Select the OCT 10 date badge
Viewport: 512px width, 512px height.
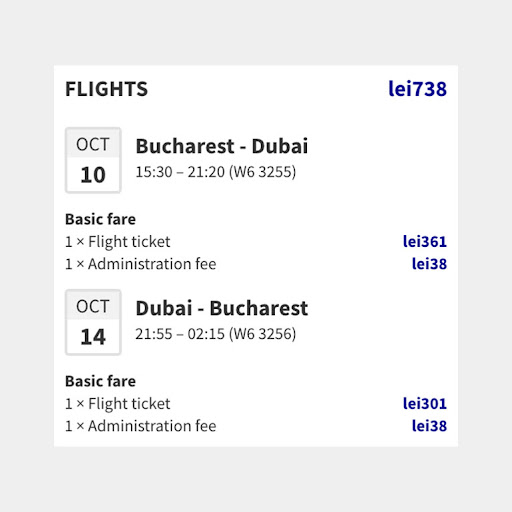tap(93, 160)
